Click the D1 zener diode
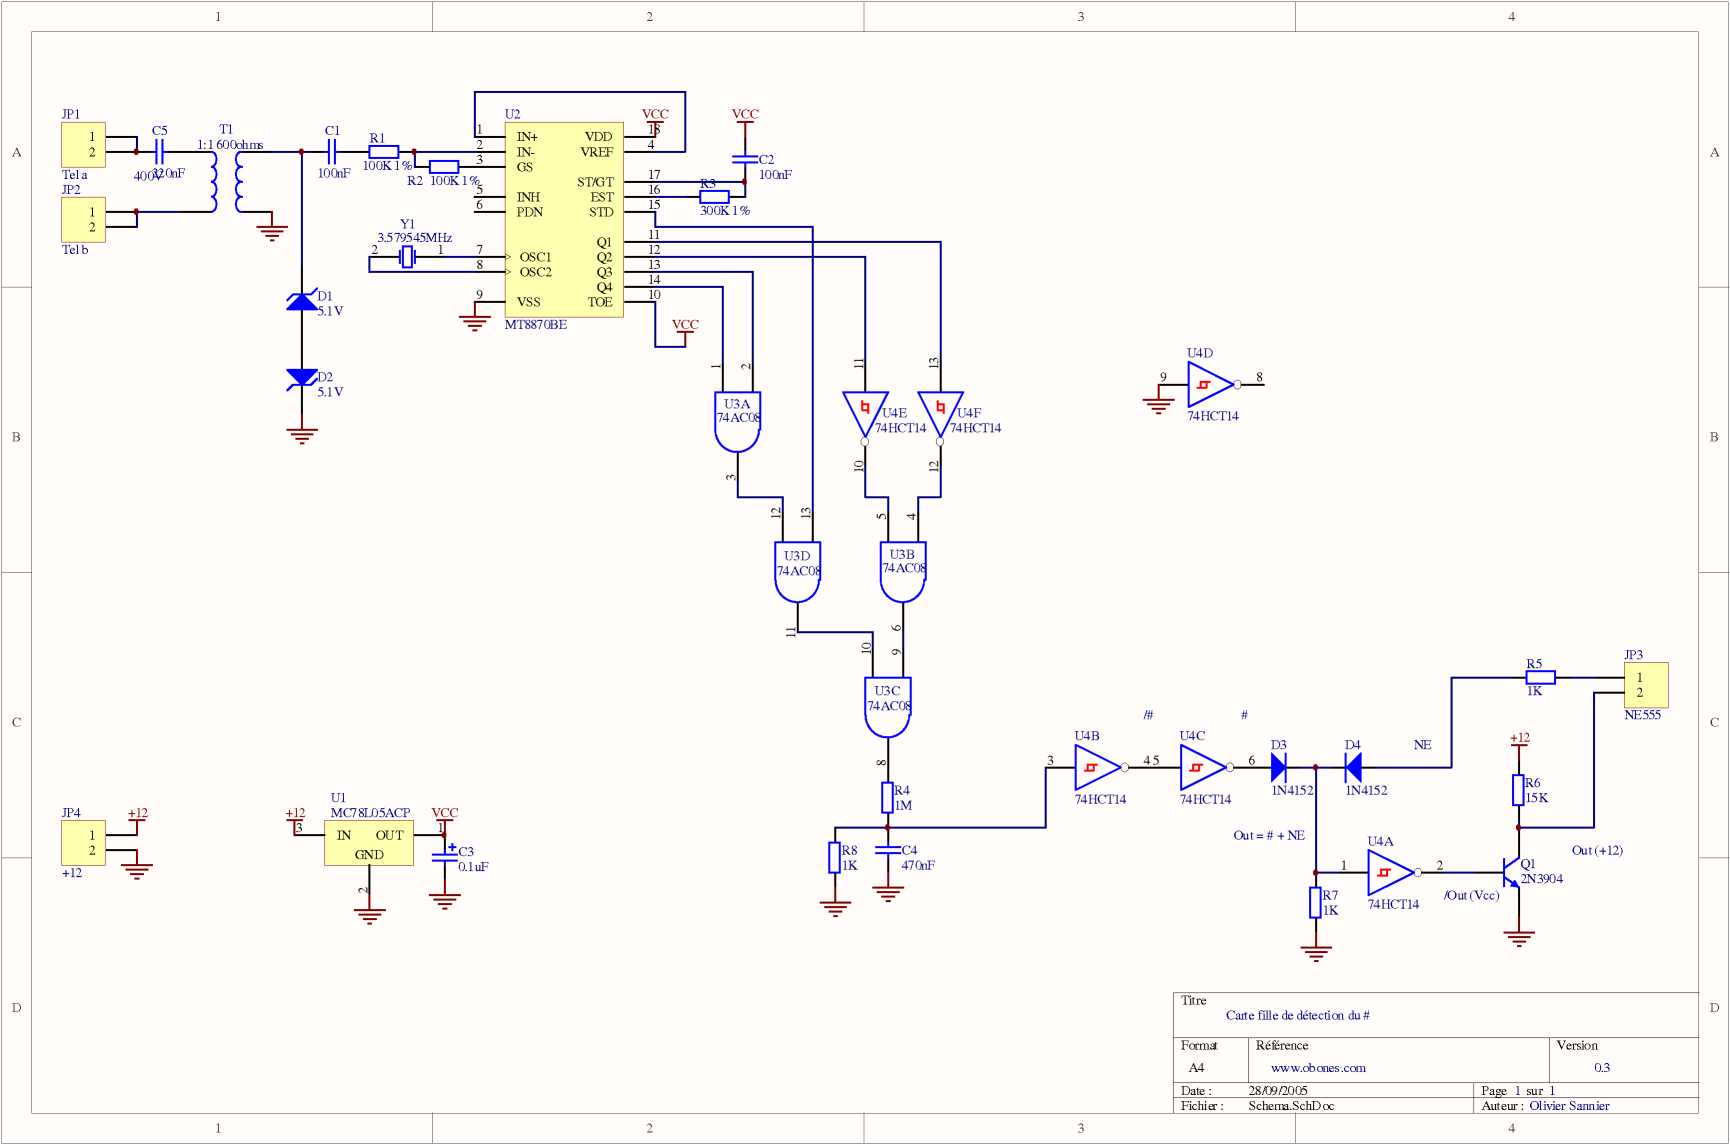Viewport: 1730px width, 1145px height. (302, 301)
